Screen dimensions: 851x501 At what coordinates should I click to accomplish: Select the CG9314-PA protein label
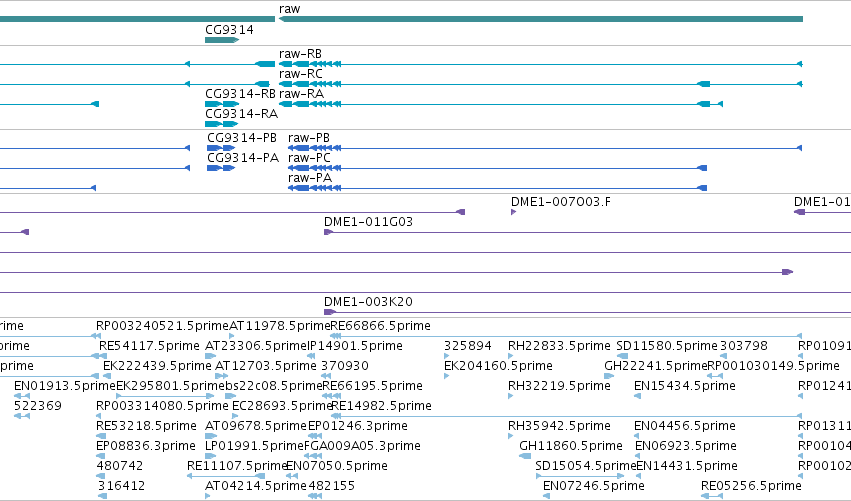(243, 158)
